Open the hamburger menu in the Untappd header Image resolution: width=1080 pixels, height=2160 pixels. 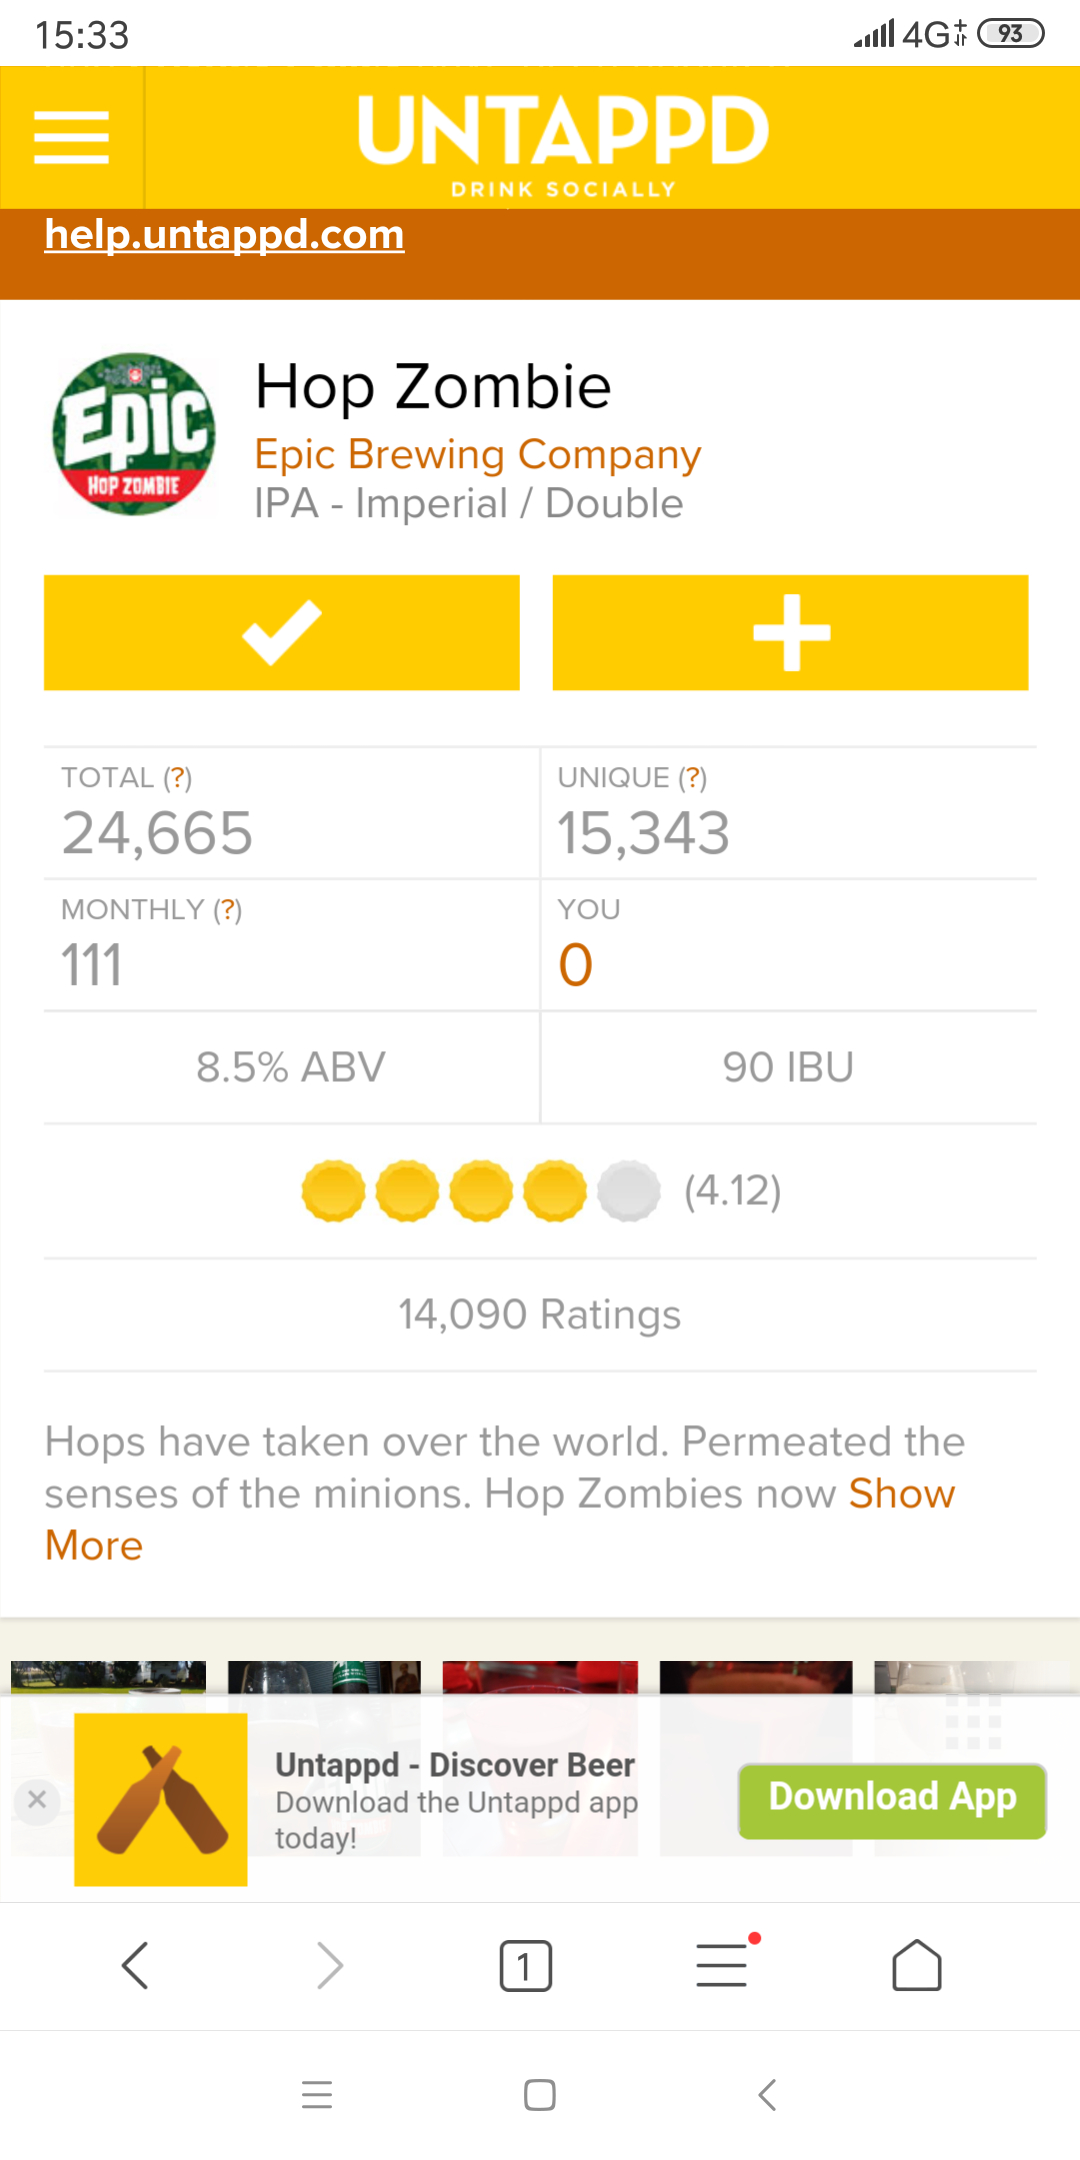tap(71, 137)
